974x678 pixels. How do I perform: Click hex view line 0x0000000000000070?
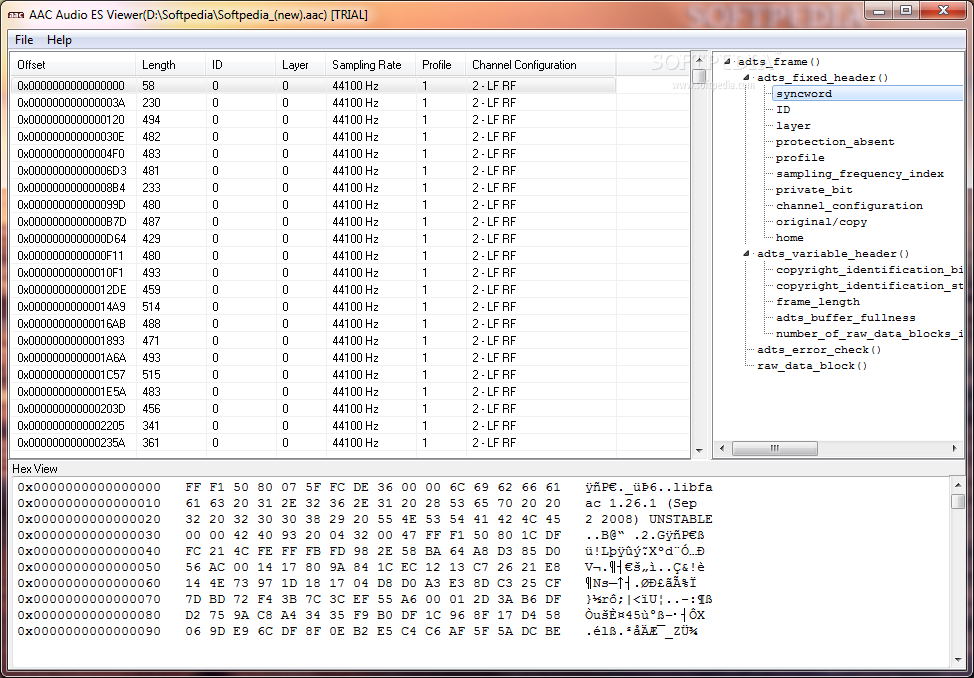coord(365,599)
